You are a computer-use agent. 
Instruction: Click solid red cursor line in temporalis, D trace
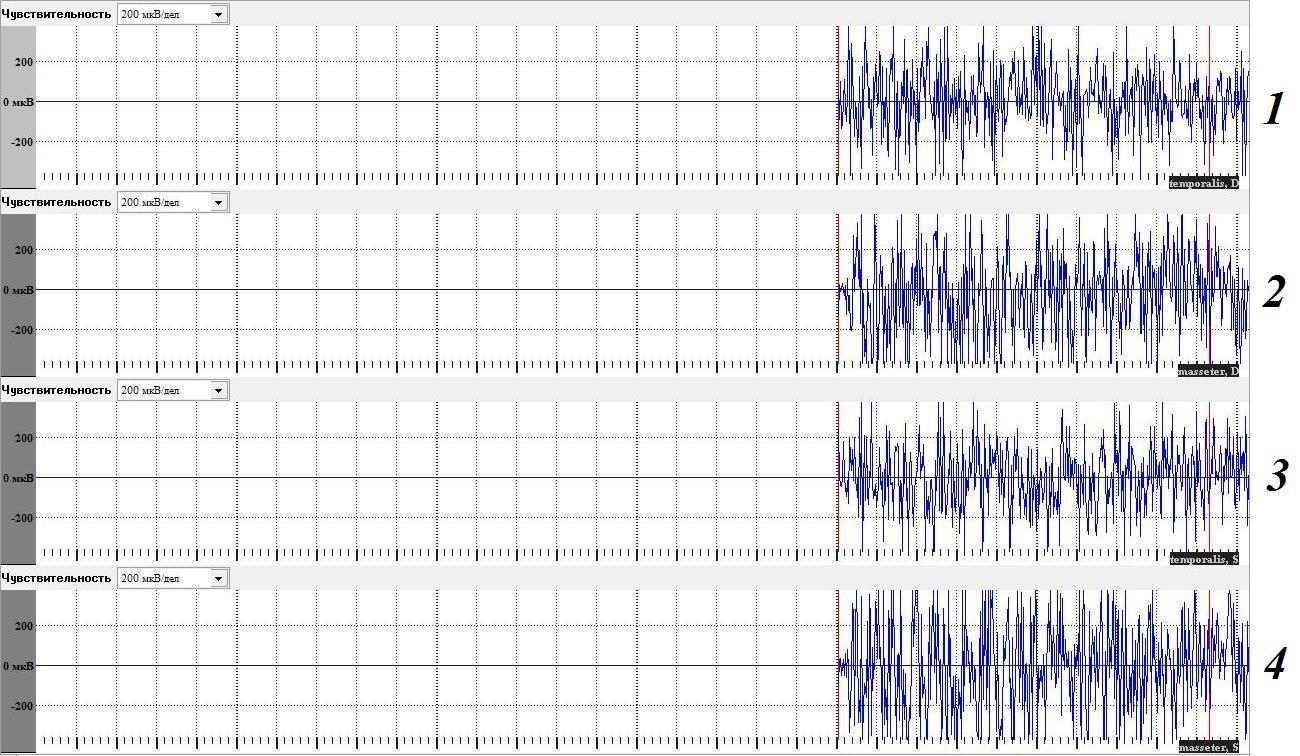click(x=1209, y=100)
